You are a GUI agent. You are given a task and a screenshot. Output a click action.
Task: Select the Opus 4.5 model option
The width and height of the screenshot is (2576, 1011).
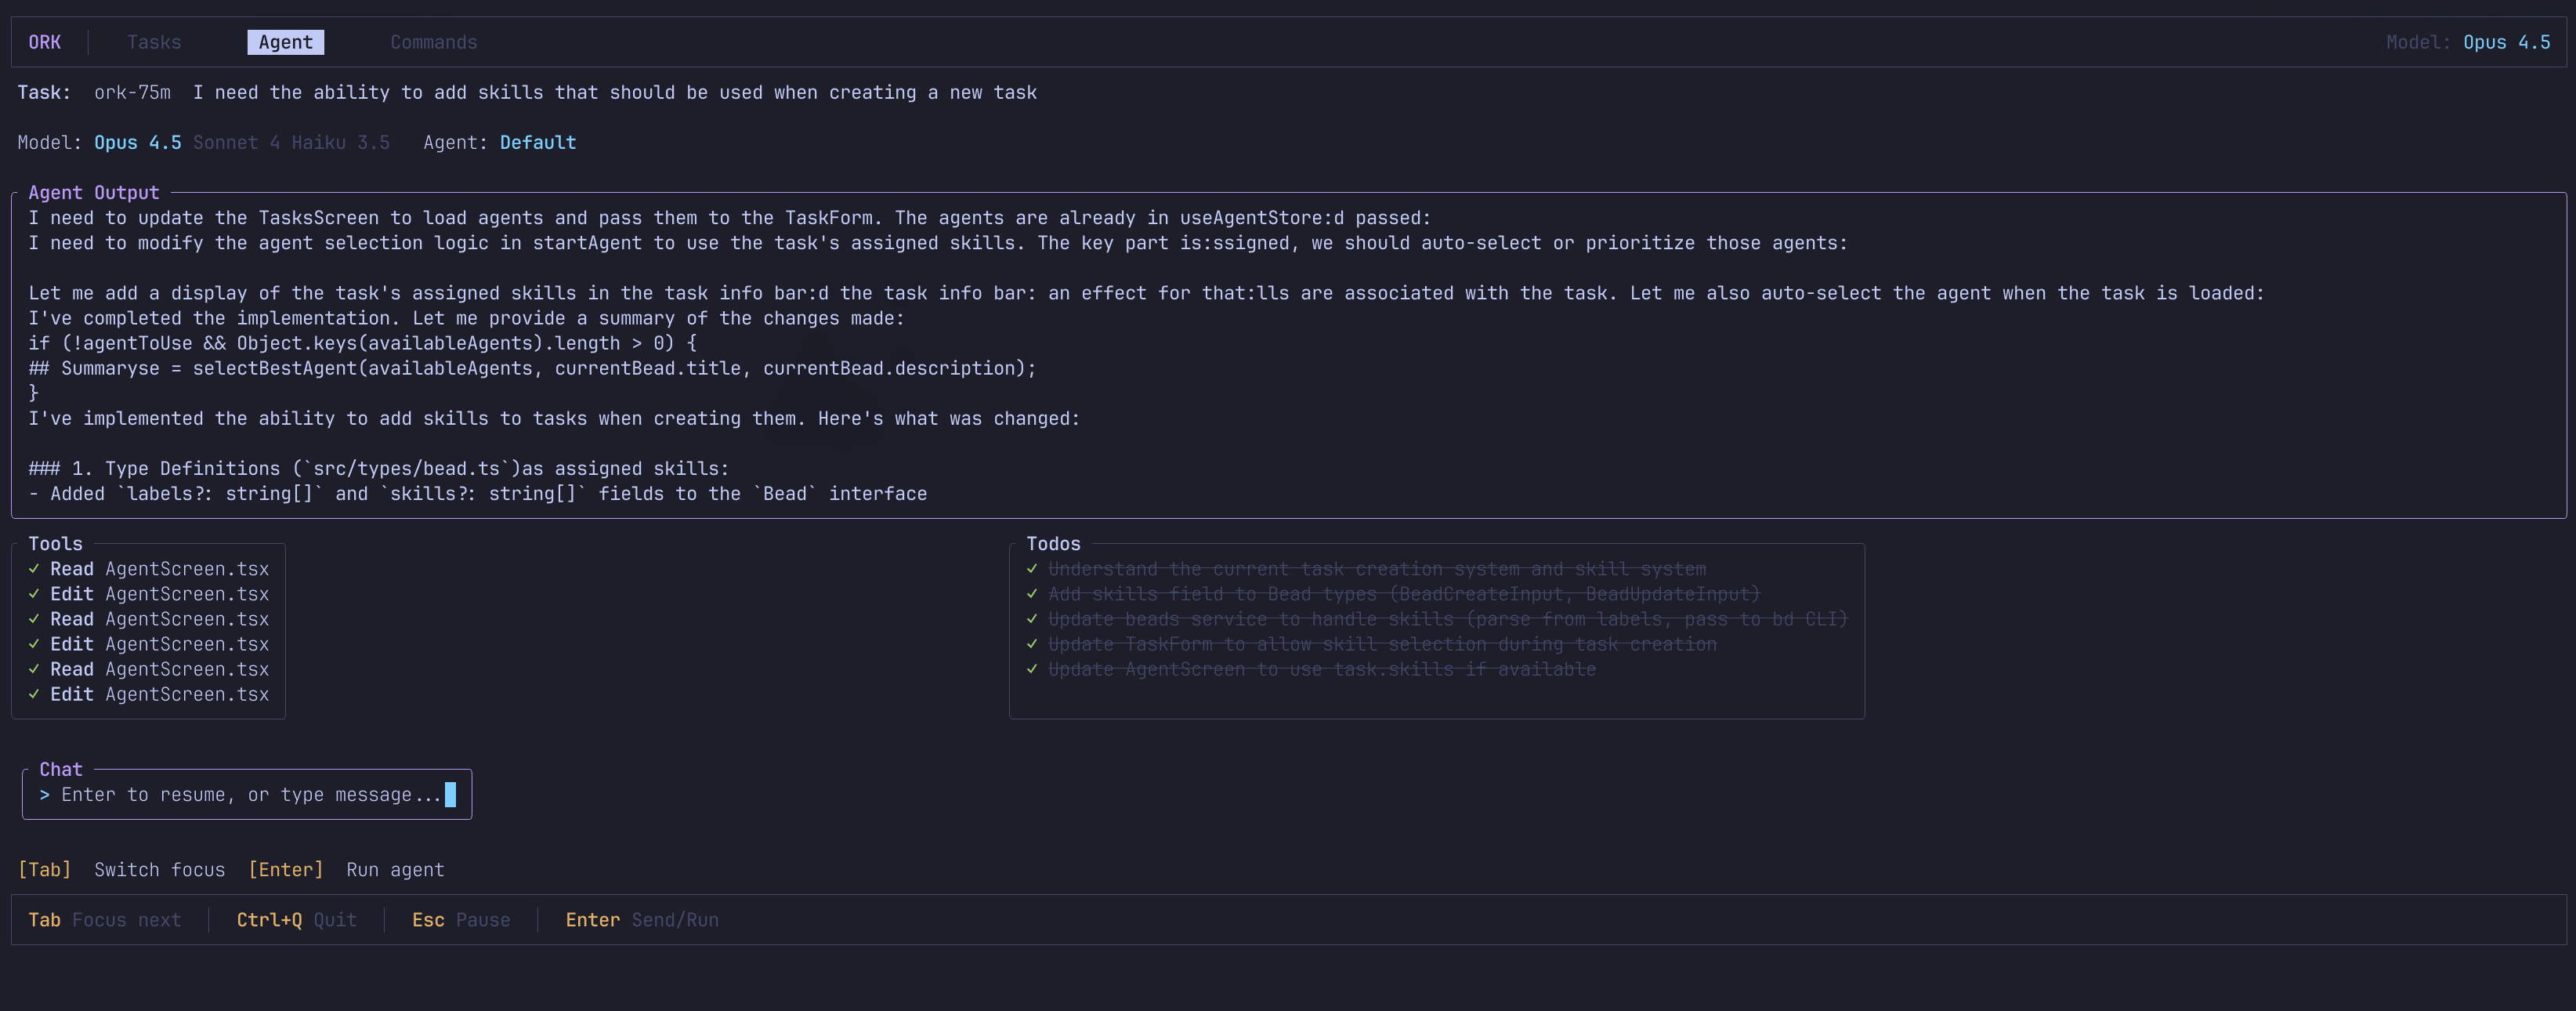tap(137, 142)
